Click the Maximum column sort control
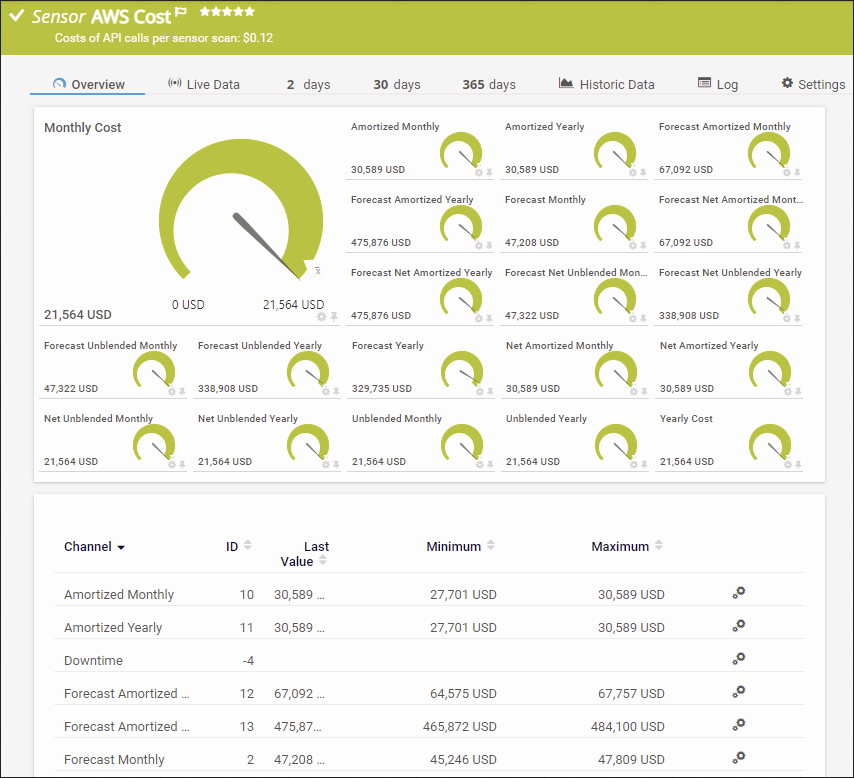 pos(658,545)
